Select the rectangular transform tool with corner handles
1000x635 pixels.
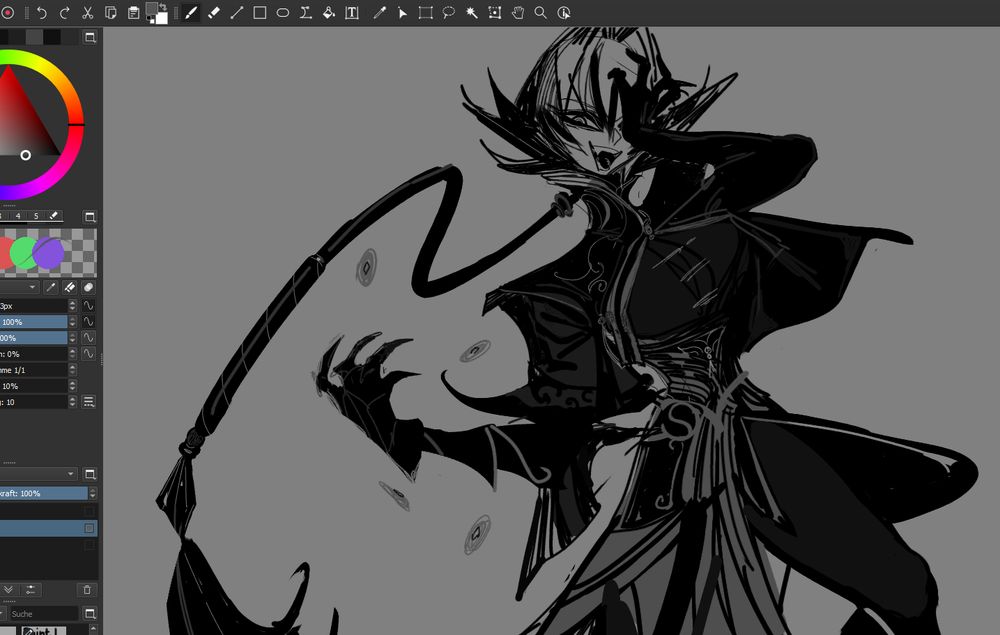click(425, 13)
